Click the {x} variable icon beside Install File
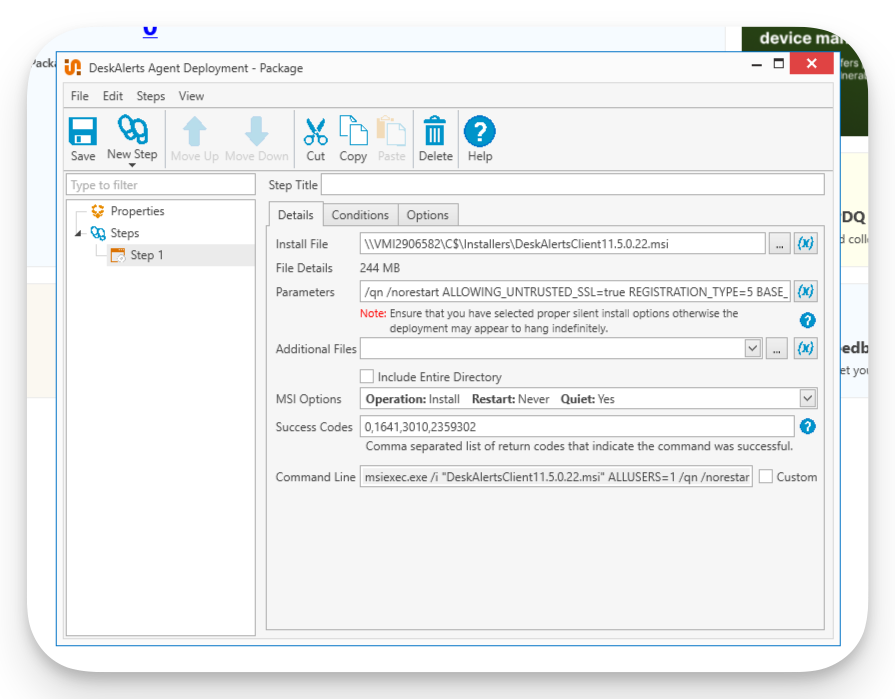 pyautogui.click(x=805, y=243)
